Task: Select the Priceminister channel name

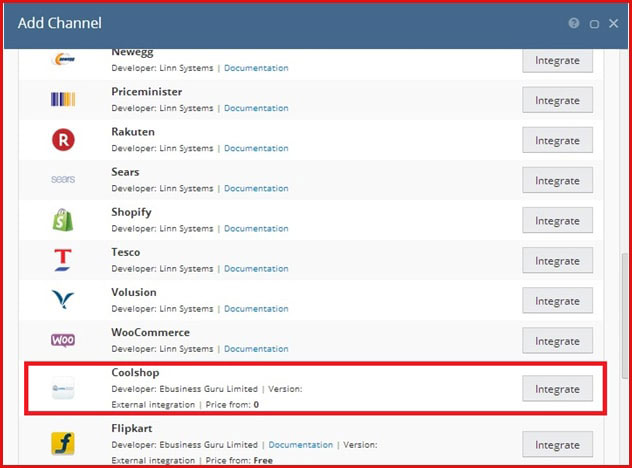Action: point(147,92)
